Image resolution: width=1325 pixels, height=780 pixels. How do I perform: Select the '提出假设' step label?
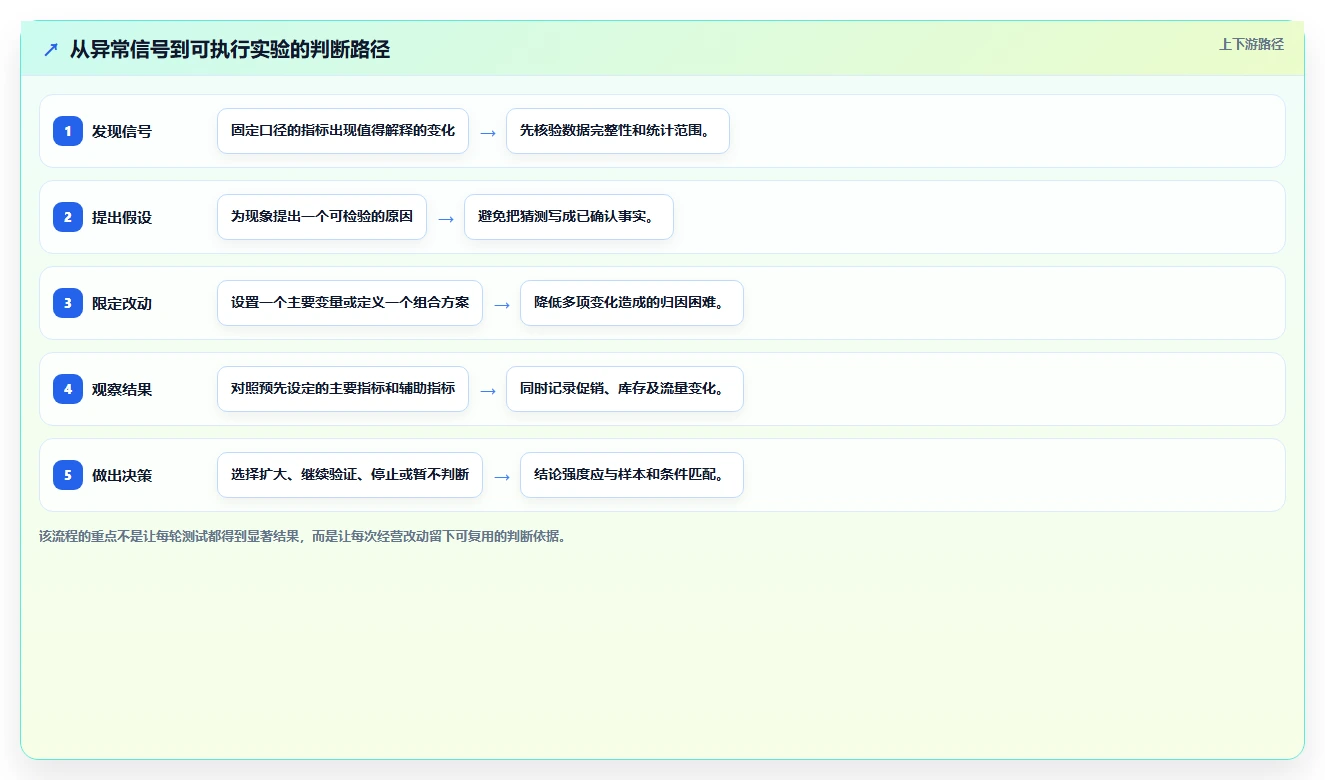pyautogui.click(x=122, y=217)
